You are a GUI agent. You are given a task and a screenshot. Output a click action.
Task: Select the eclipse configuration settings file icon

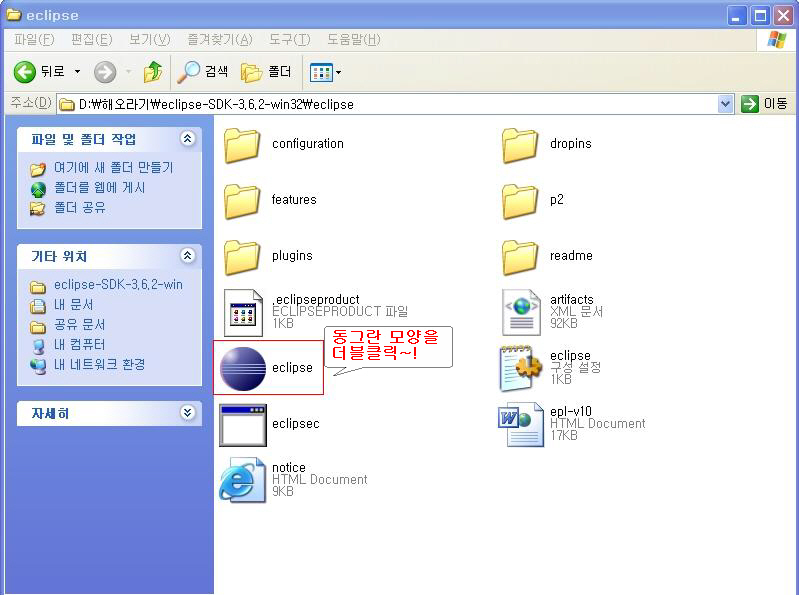[521, 369]
